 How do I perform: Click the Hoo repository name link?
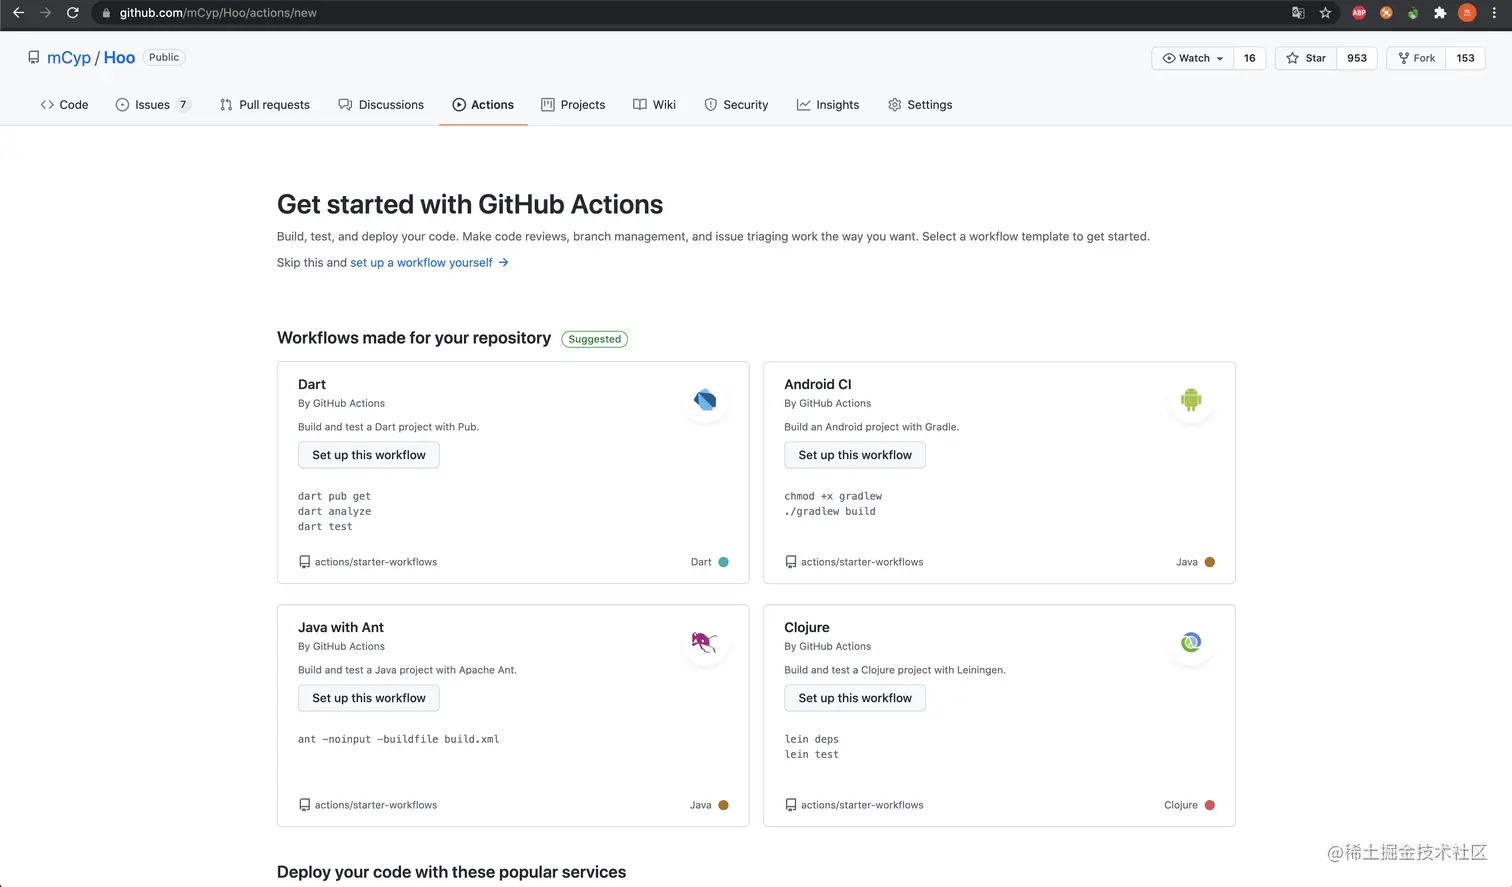(119, 58)
